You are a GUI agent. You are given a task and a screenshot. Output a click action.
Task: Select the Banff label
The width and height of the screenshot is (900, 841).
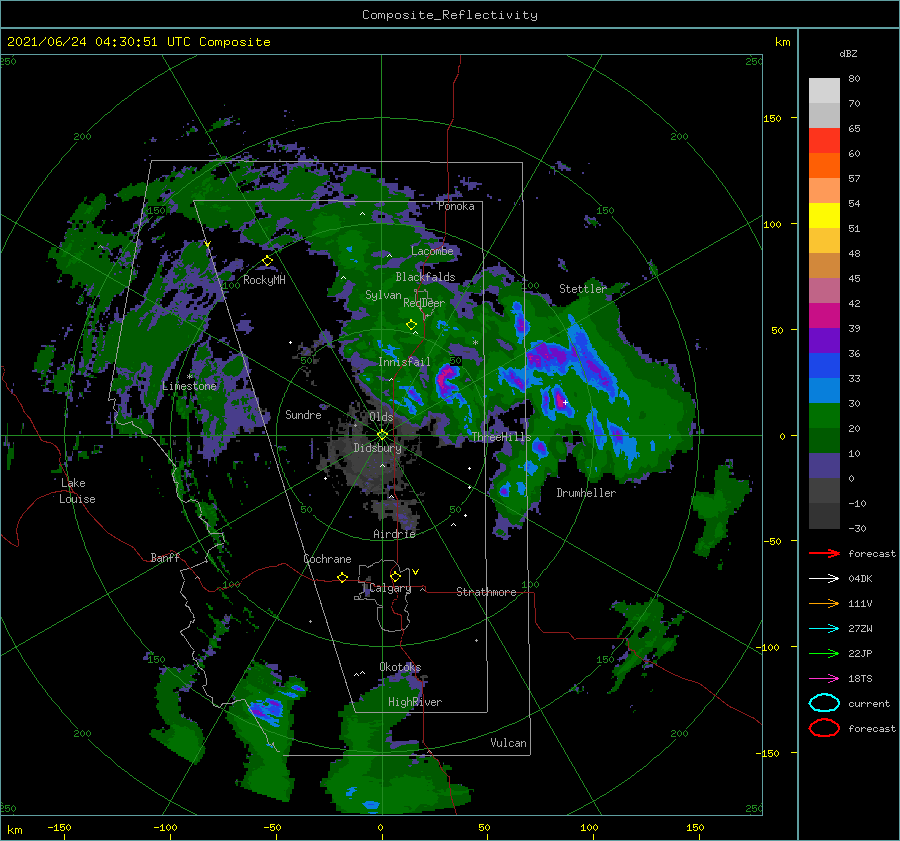(165, 557)
